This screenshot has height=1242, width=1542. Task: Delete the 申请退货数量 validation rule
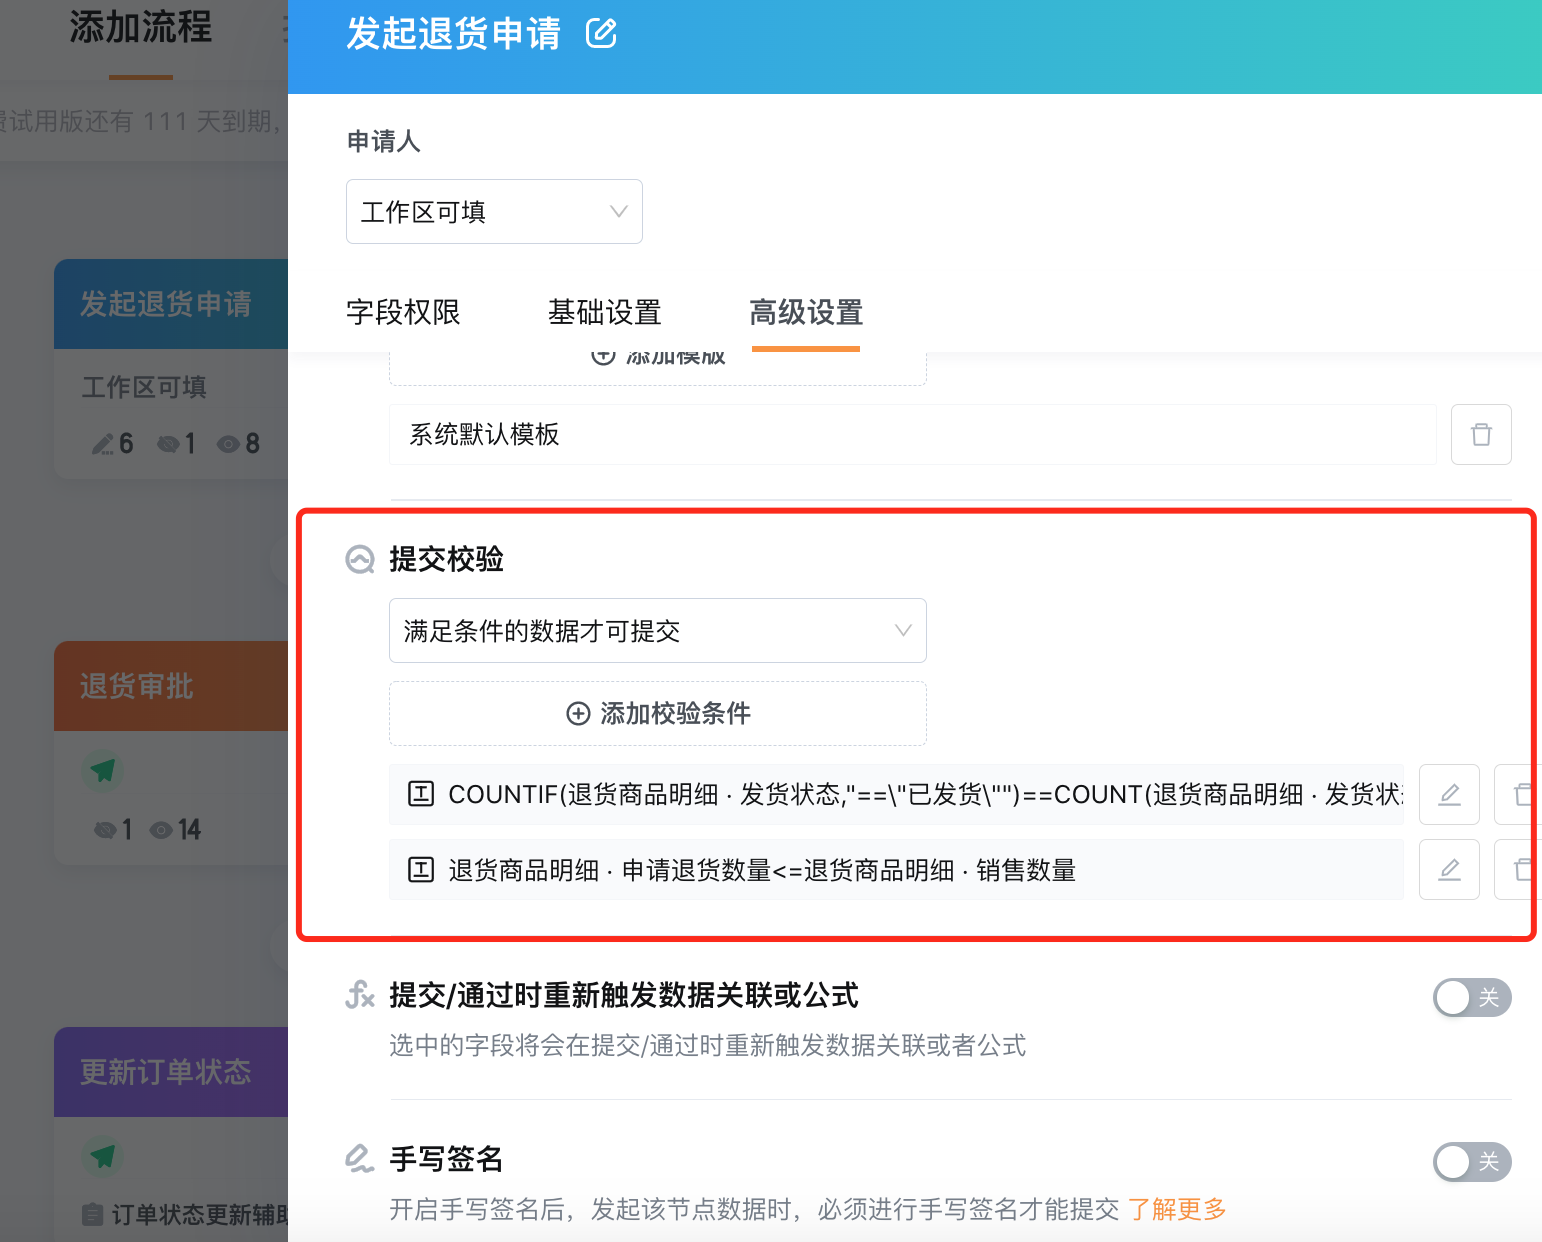pos(1518,869)
